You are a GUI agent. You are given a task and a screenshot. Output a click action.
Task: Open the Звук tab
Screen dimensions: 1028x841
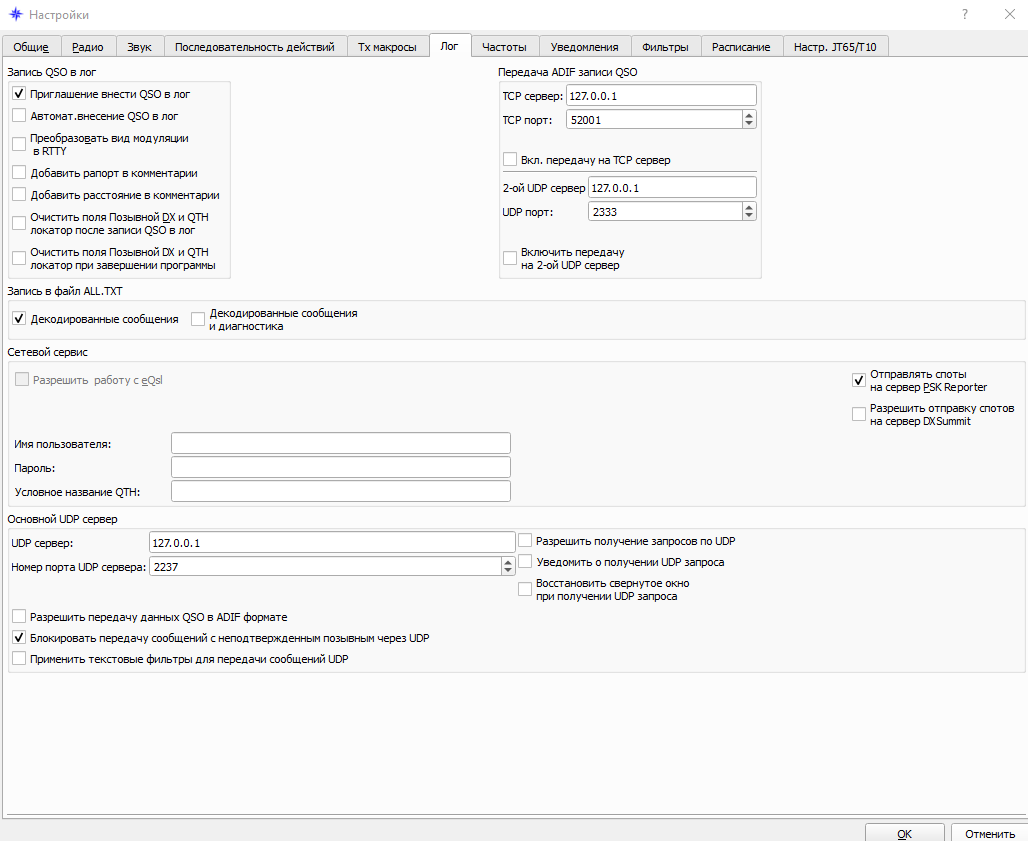point(140,47)
